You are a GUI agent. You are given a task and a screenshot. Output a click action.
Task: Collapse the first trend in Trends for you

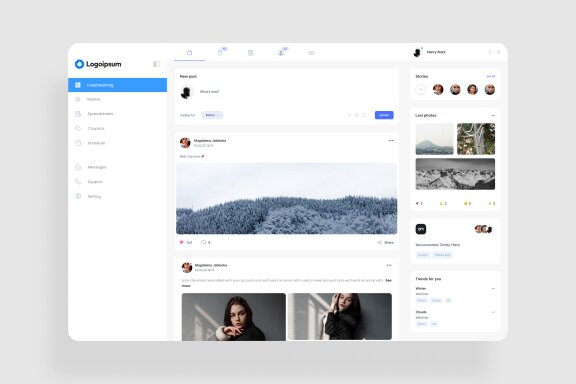tap(493, 288)
